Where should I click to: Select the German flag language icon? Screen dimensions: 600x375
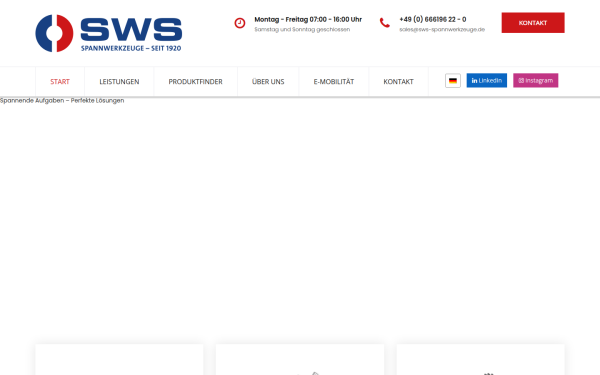pos(453,81)
